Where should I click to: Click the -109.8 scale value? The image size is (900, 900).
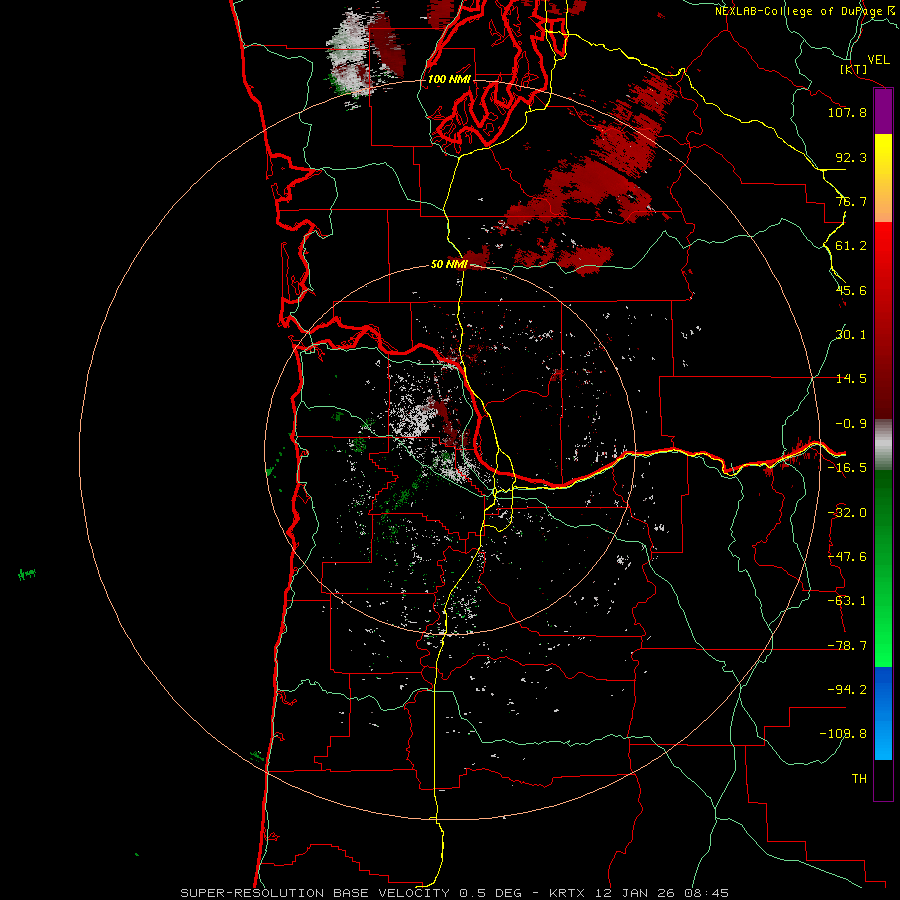(x=843, y=734)
